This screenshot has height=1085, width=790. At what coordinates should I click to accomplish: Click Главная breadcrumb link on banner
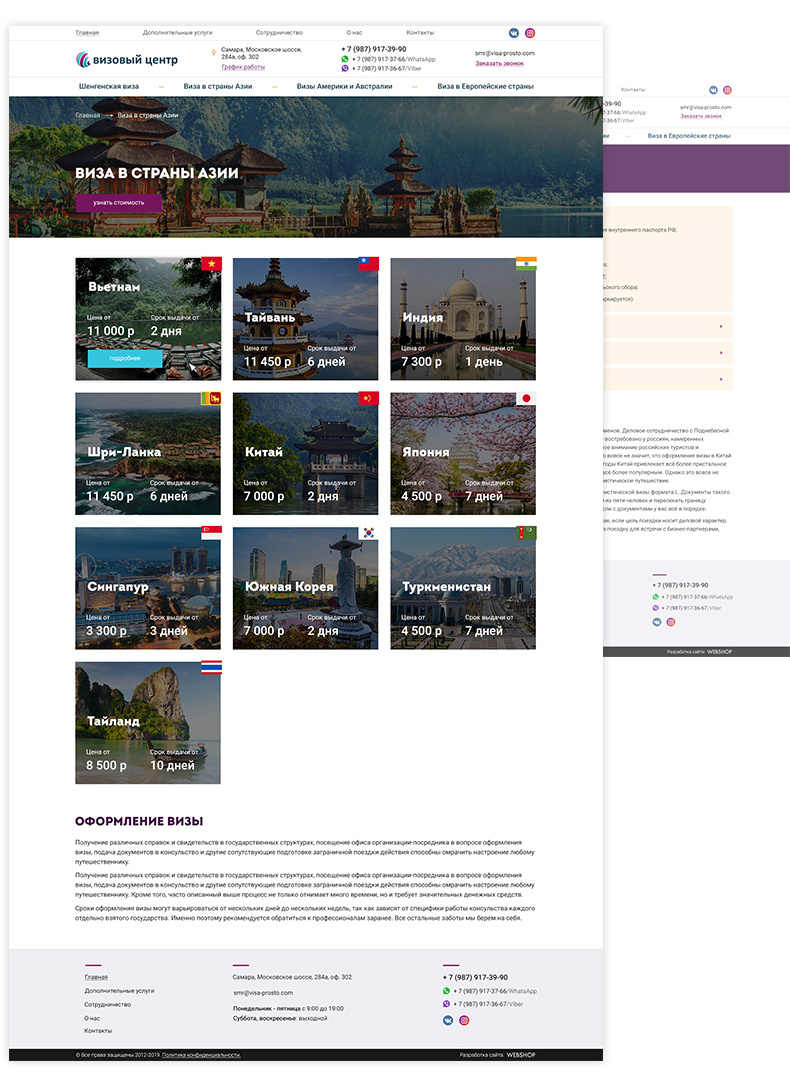click(87, 115)
